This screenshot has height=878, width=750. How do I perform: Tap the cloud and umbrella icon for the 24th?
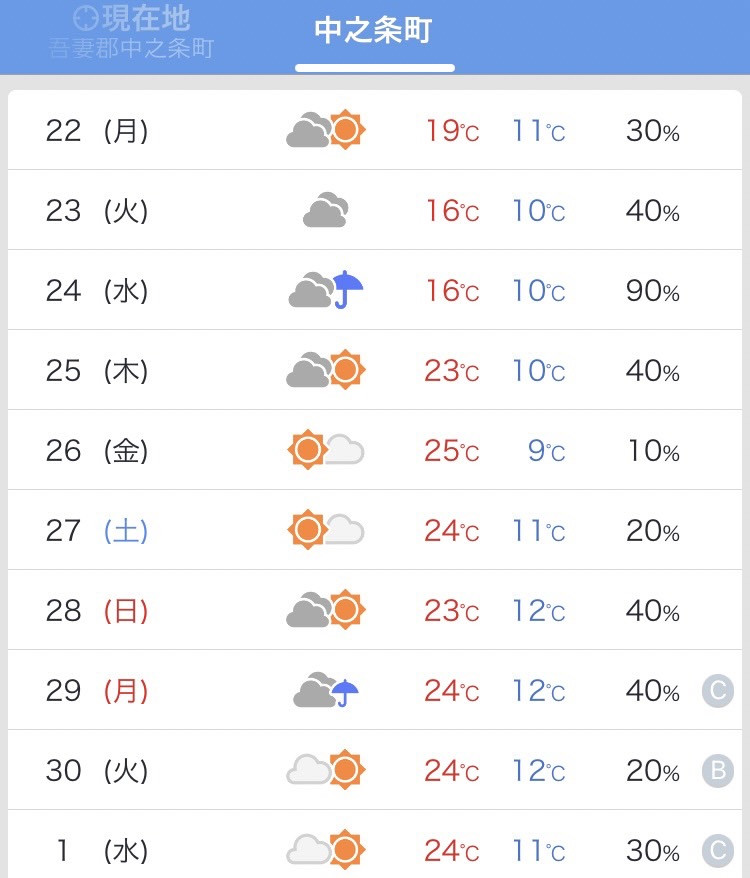coord(325,289)
